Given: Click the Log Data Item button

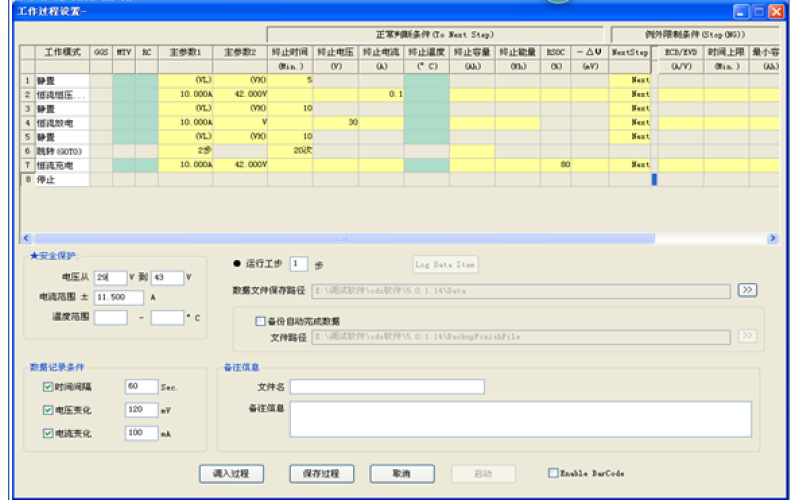Looking at the screenshot, I should [x=445, y=264].
